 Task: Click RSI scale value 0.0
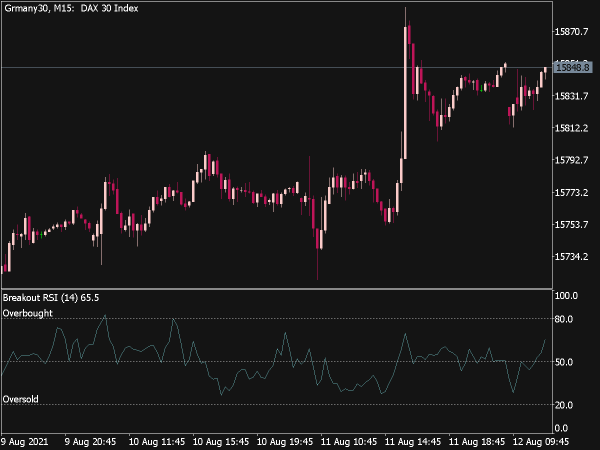pos(561,428)
